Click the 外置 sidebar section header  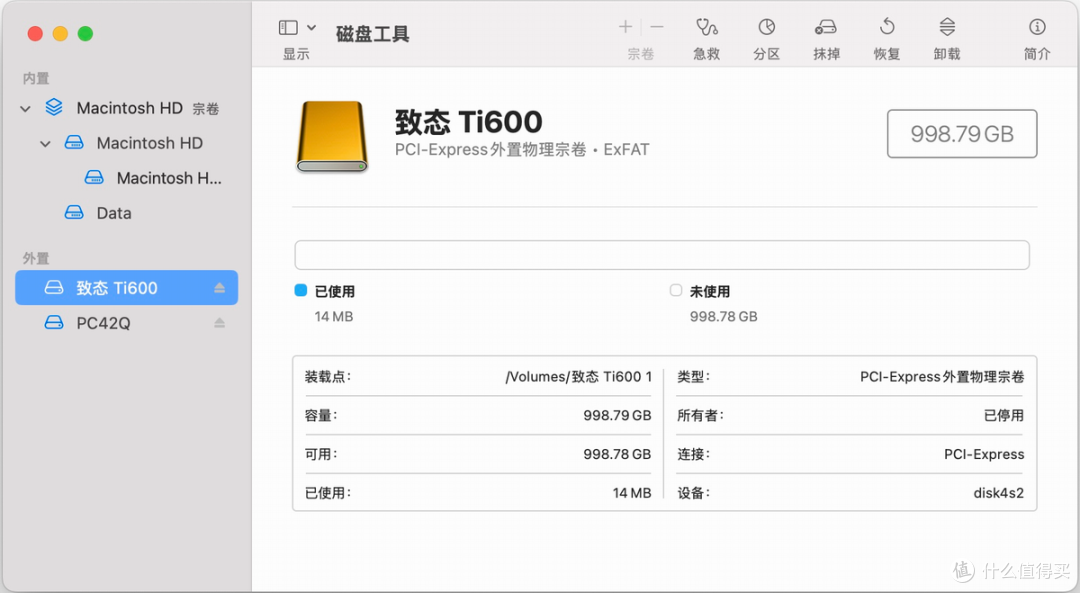[36, 258]
